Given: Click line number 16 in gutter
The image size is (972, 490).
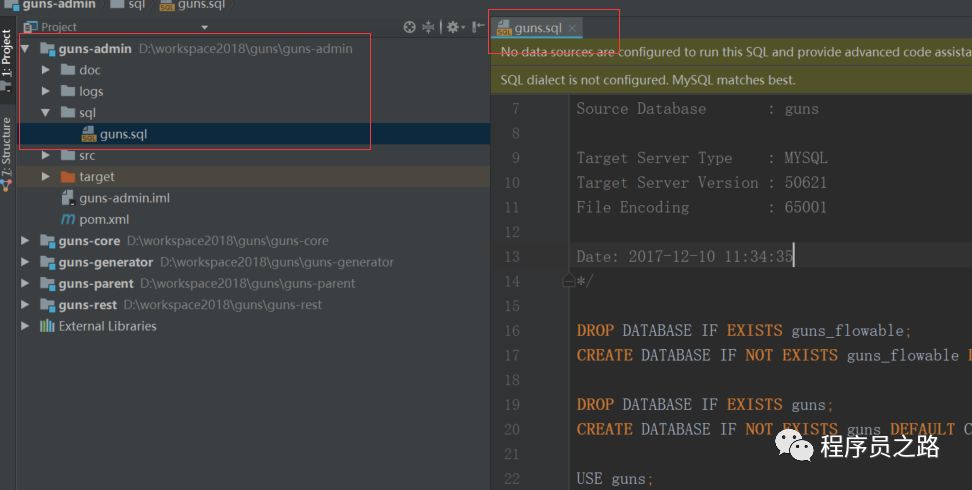Looking at the screenshot, I should click(512, 331).
